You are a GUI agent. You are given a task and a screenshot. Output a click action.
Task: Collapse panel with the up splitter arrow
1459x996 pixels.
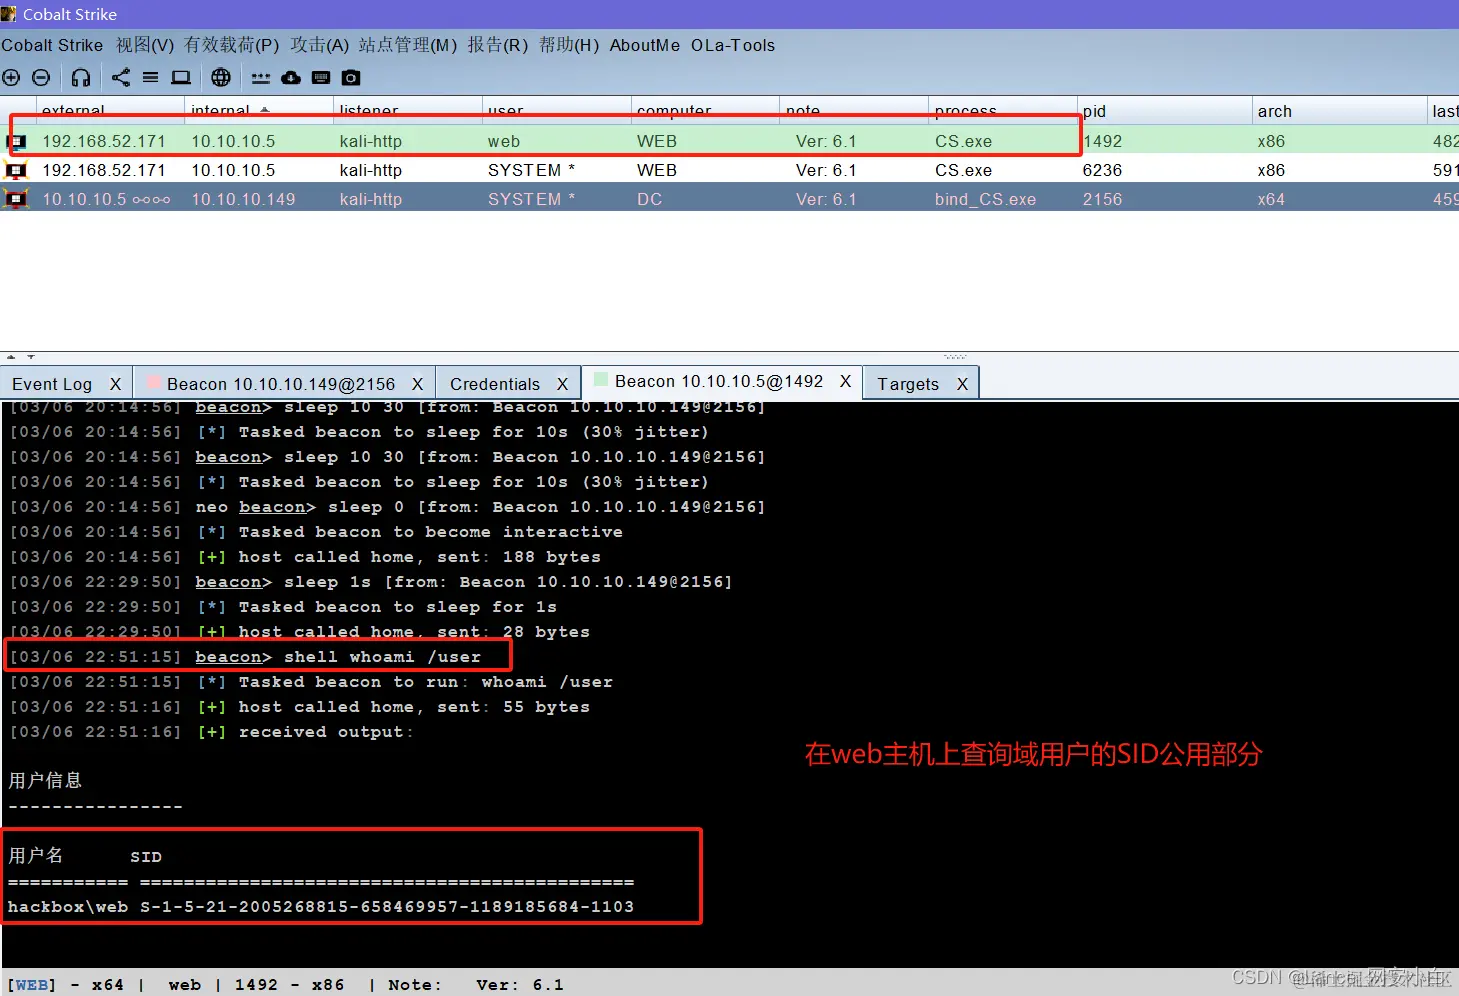[11, 356]
